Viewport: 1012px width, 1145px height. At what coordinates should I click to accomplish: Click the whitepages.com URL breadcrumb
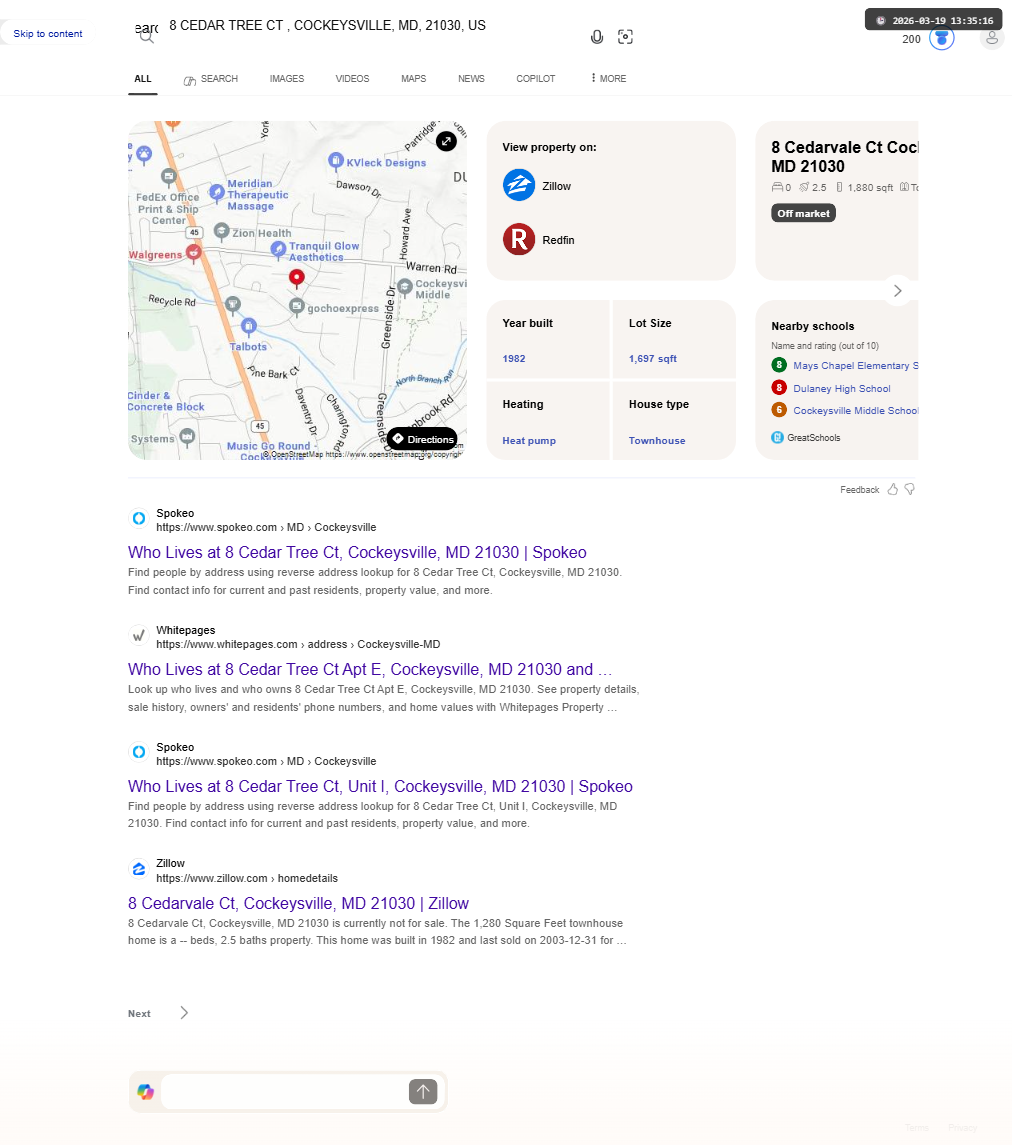(298, 644)
